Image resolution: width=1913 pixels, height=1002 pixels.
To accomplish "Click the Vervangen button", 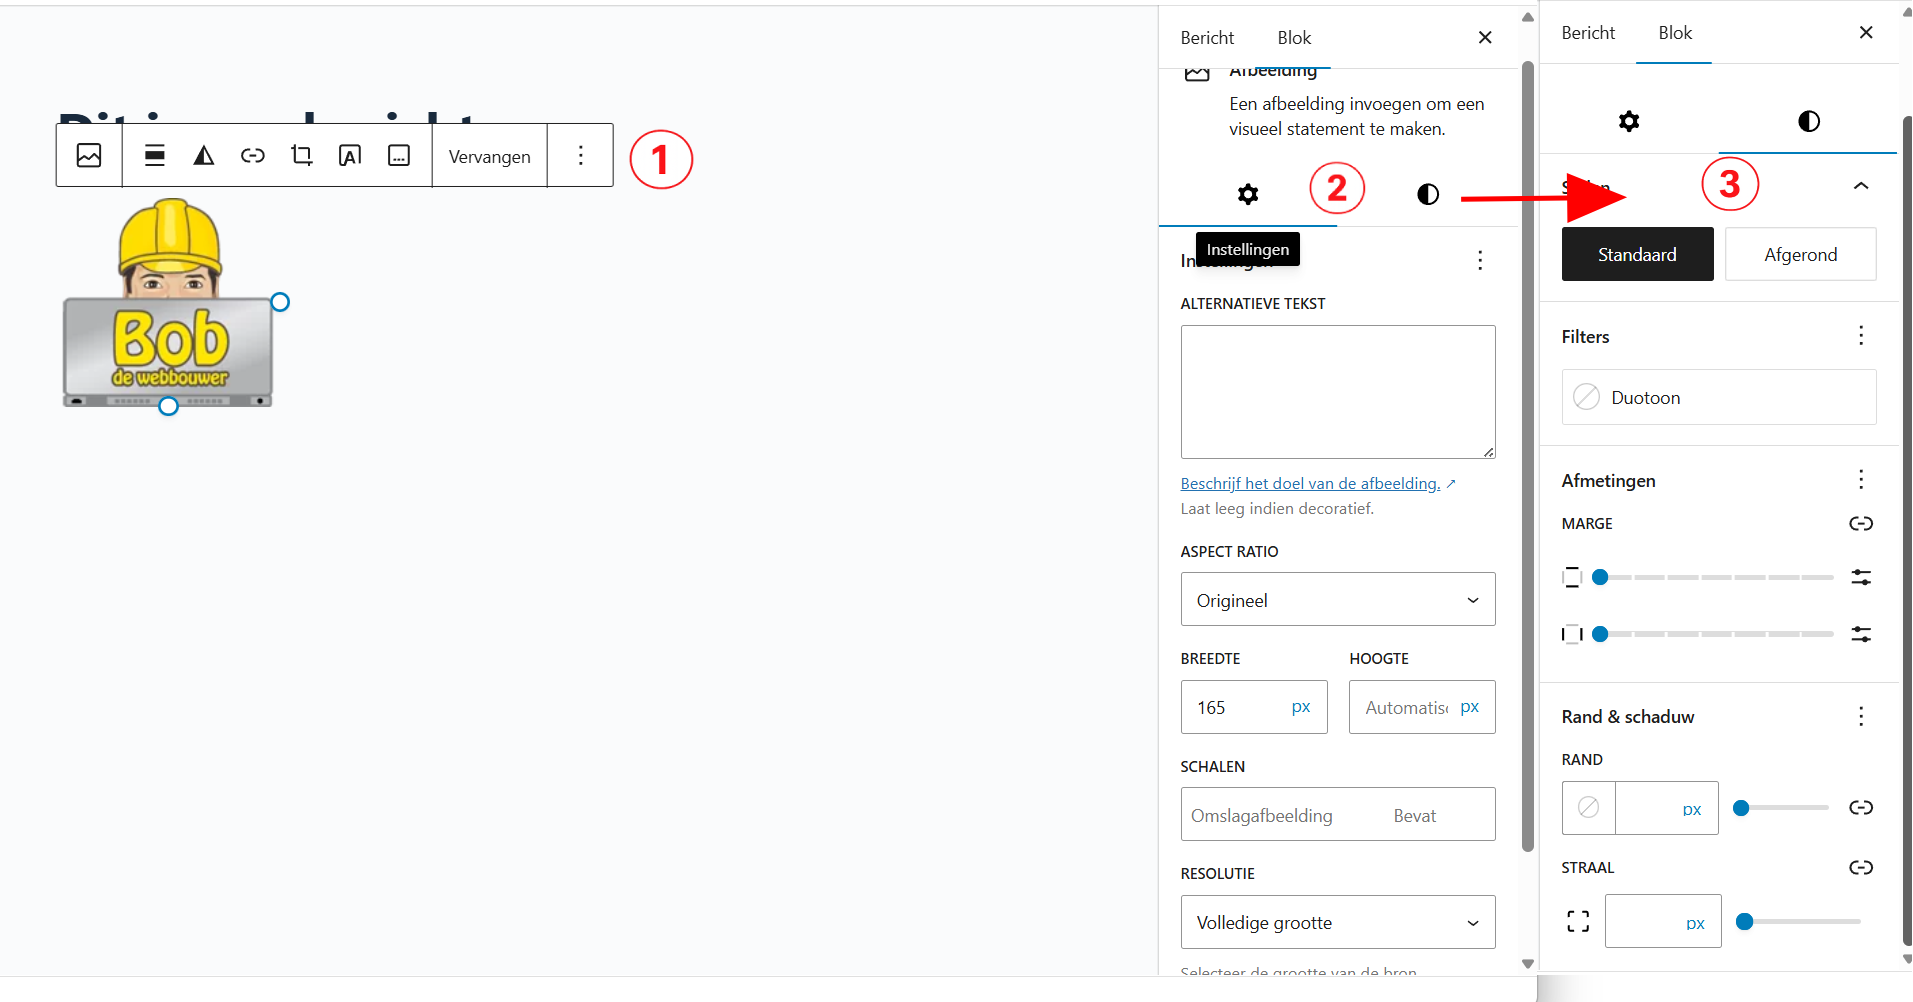I will pyautogui.click(x=489, y=157).
